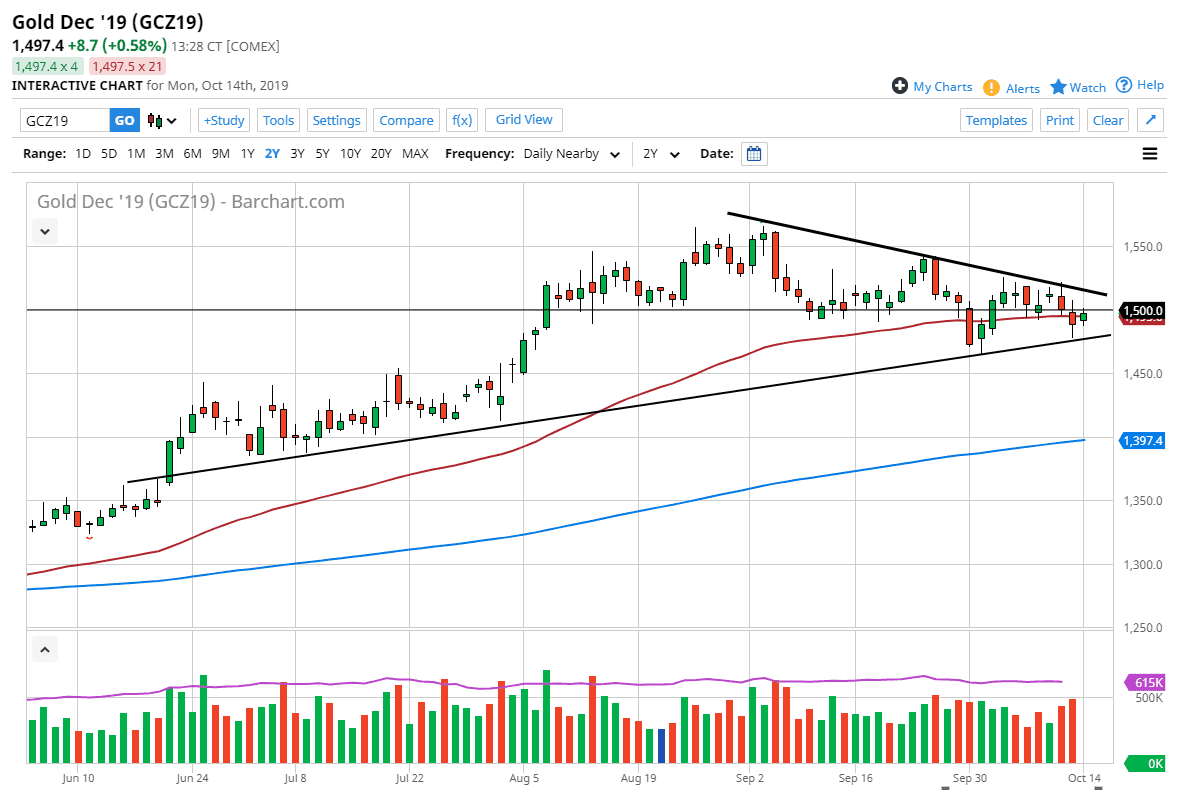Expand the volume pane chevron toggle
The height and width of the screenshot is (790, 1184).
tap(45, 649)
